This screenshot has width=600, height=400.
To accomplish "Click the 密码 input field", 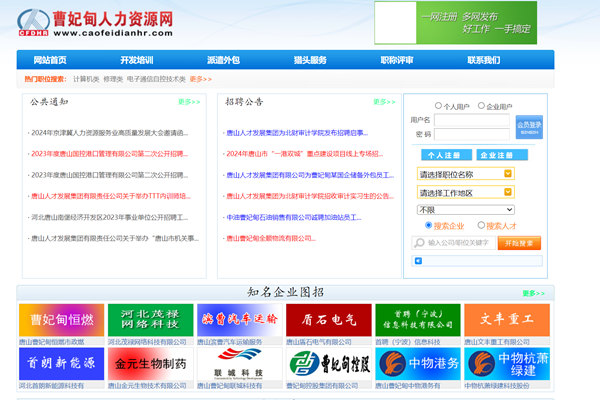I will click(x=472, y=134).
